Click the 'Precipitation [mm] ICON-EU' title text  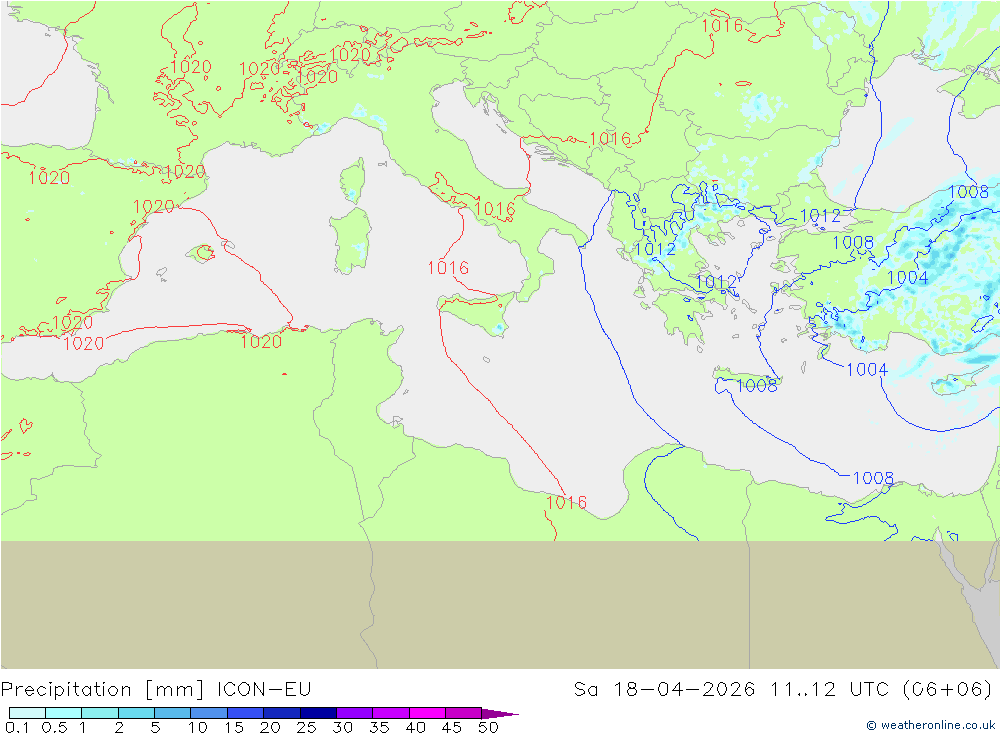[156, 690]
